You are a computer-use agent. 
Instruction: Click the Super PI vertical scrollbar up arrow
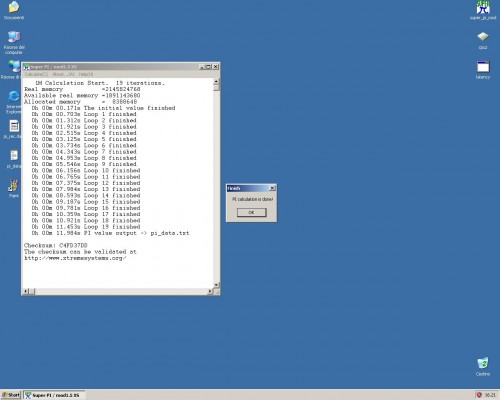point(216,81)
